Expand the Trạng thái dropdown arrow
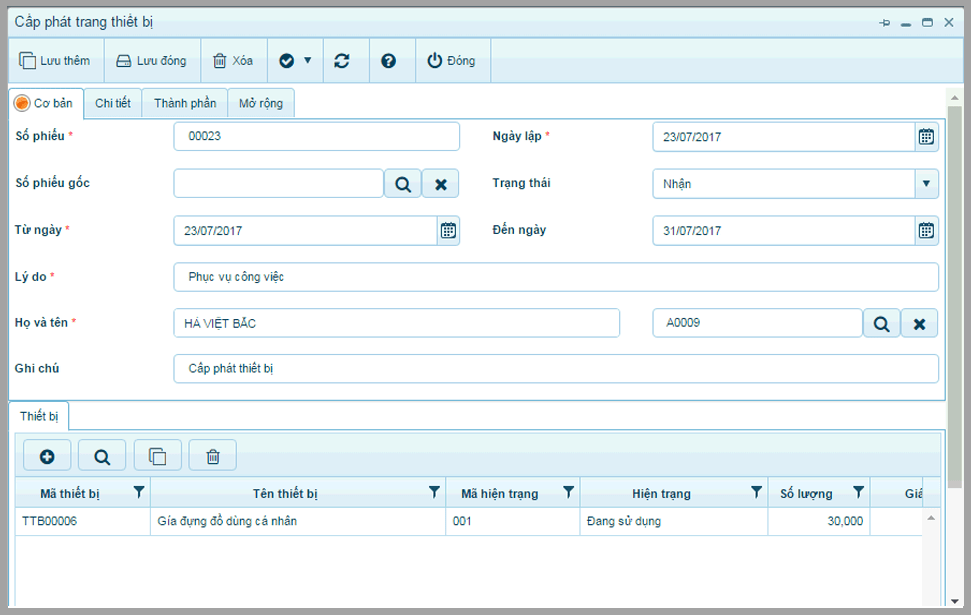Viewport: 971px width, 615px height. click(926, 184)
